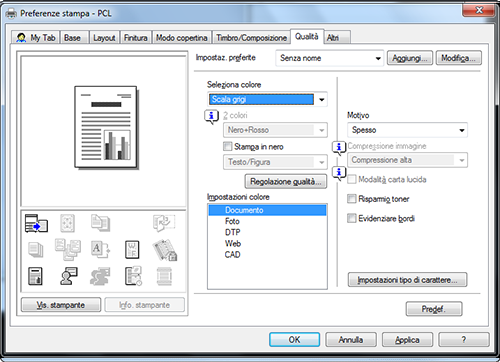Click the Annulla button
500x362 pixels.
pos(351,340)
